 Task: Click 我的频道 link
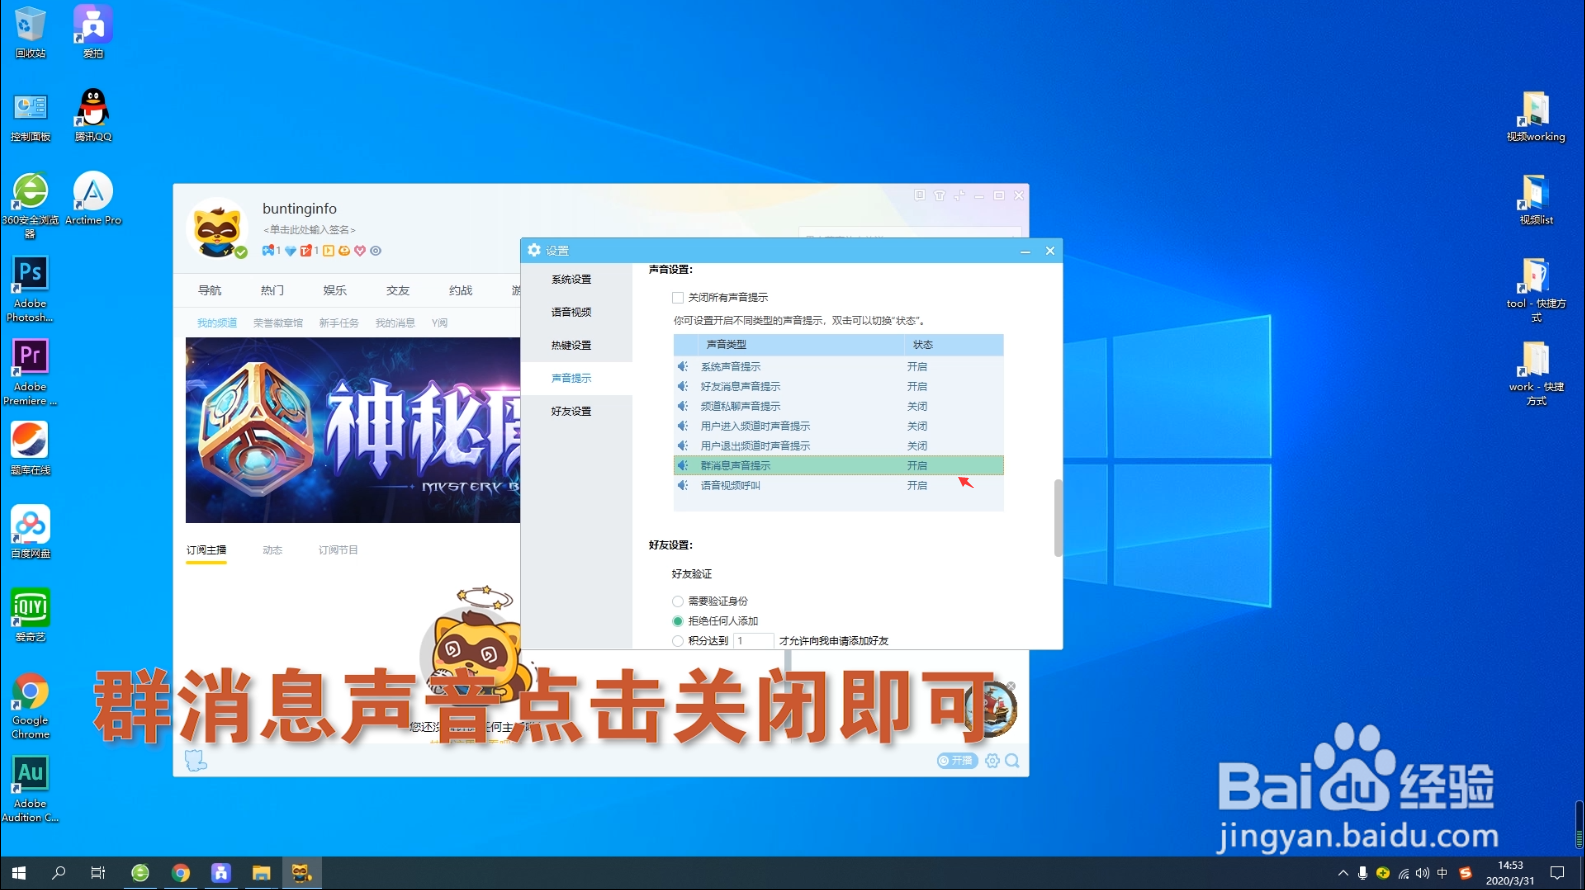217,323
